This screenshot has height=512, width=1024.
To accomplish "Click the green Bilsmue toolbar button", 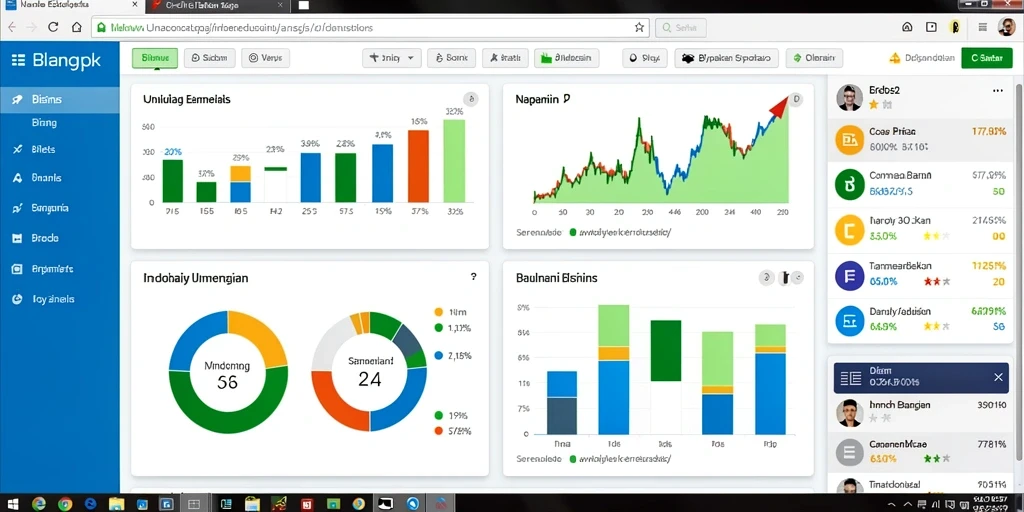I will [x=155, y=58].
